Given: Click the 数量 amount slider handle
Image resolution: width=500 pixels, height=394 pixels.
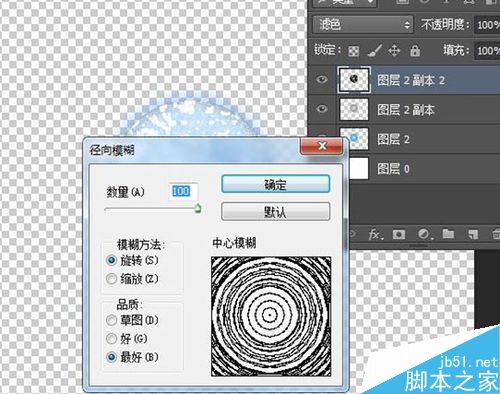Looking at the screenshot, I should click(198, 209).
